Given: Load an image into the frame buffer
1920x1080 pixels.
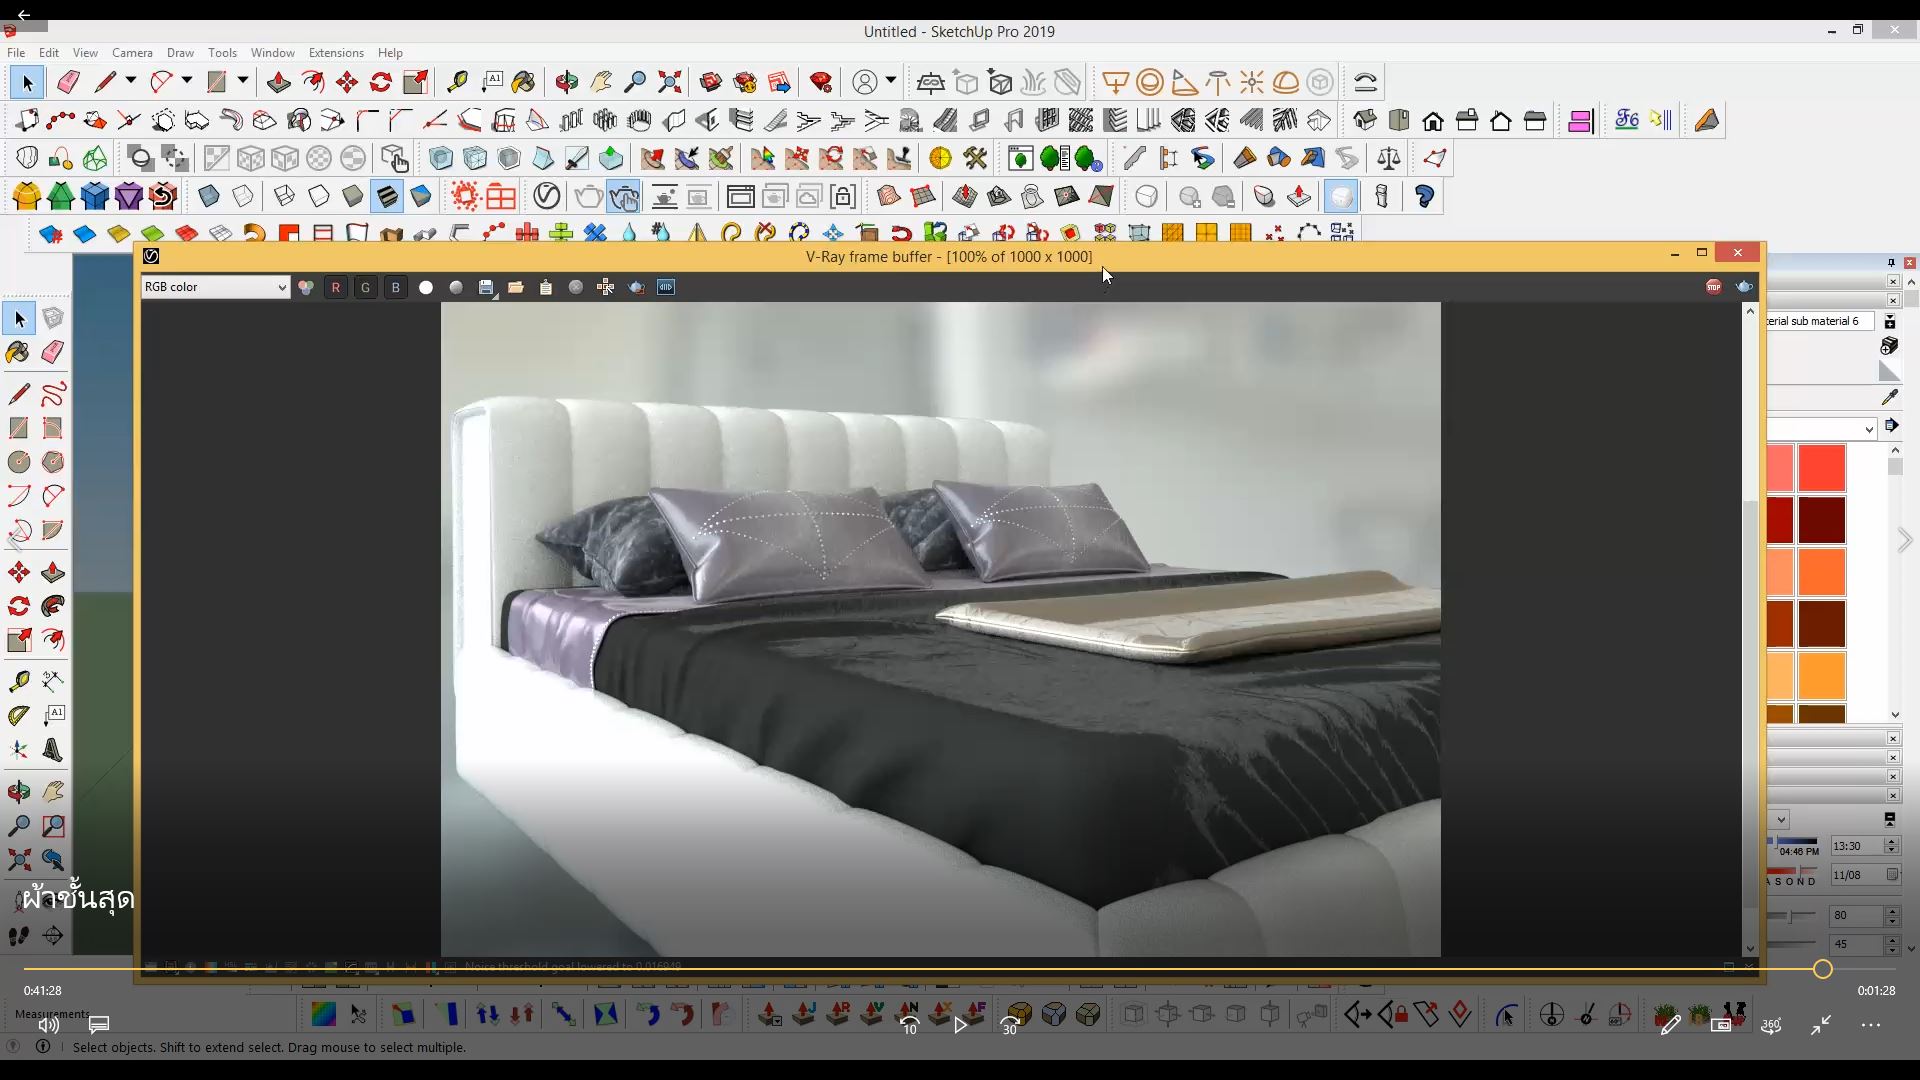Looking at the screenshot, I should click(516, 287).
